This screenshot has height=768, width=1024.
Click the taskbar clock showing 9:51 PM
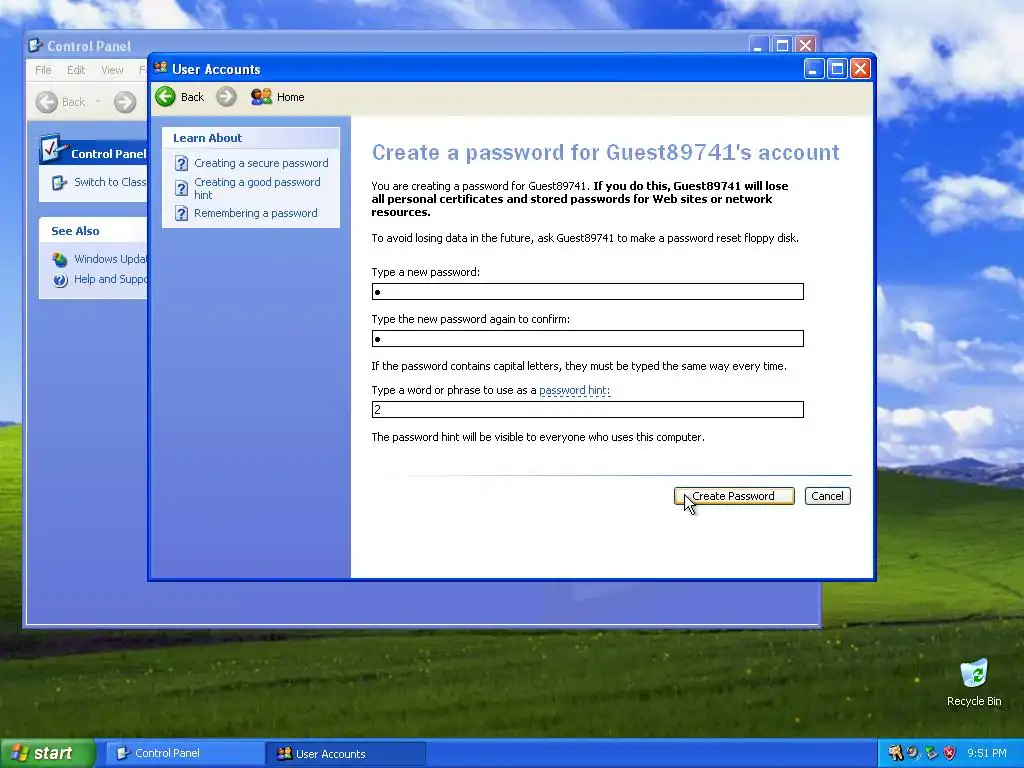coord(987,754)
